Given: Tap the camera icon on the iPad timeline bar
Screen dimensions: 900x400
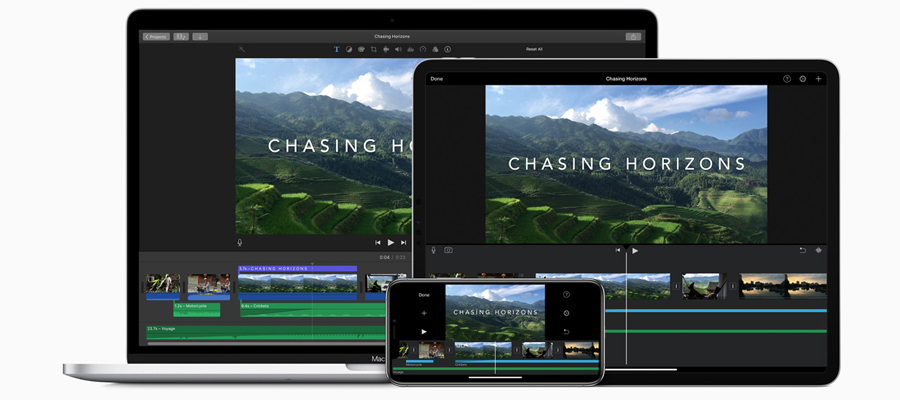Looking at the screenshot, I should click(448, 250).
